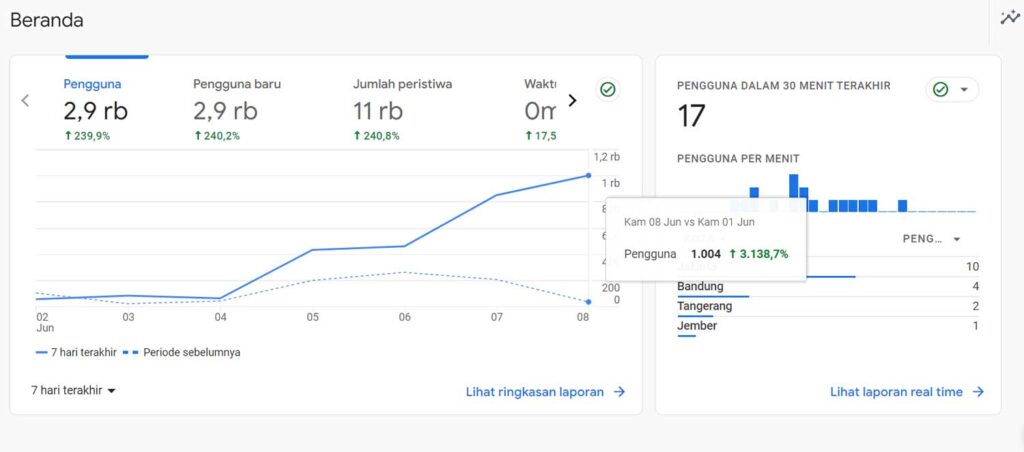This screenshot has width=1024, height=452.
Task: Open Lihat ringkasan laporan link
Action: 535,392
